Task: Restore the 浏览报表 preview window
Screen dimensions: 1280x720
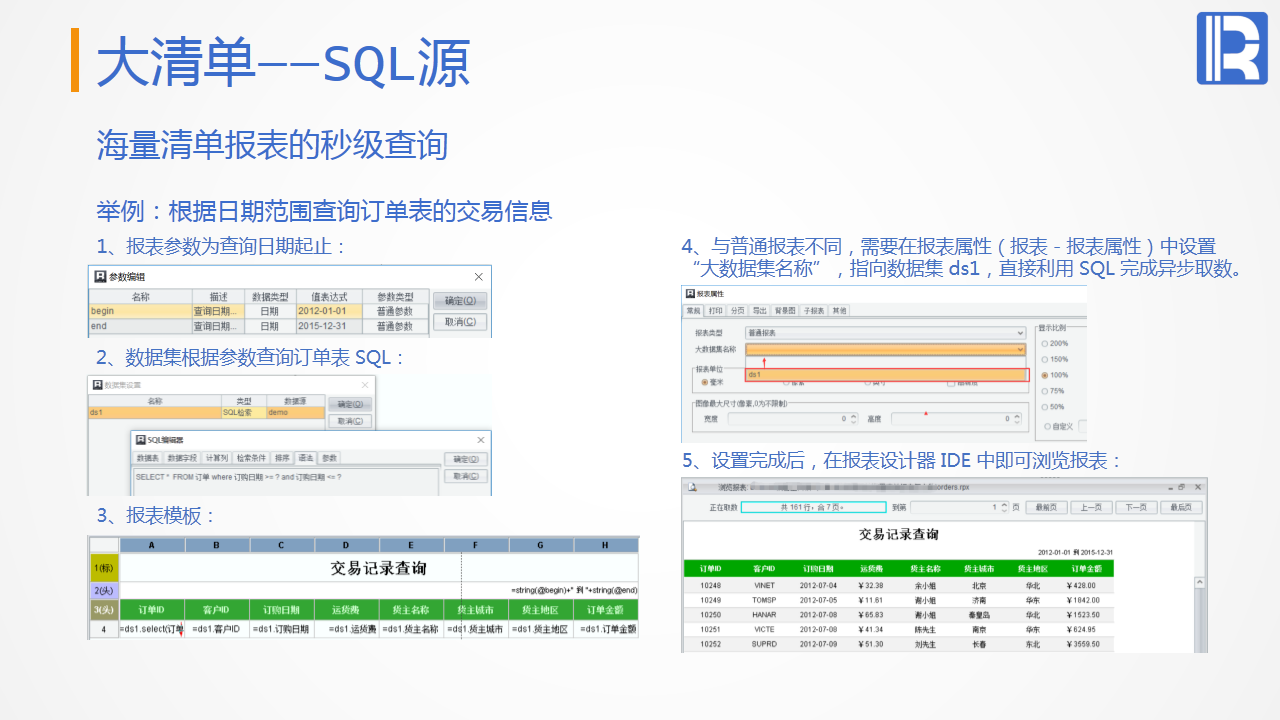Action: click(1183, 487)
